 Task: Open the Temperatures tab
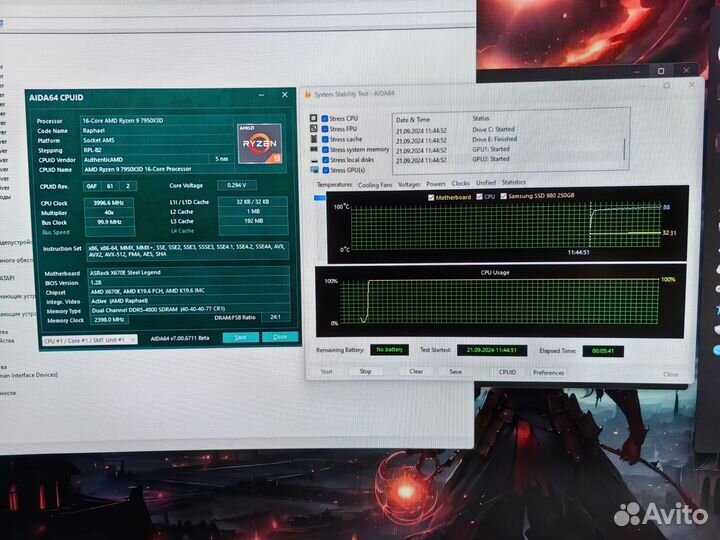334,185
